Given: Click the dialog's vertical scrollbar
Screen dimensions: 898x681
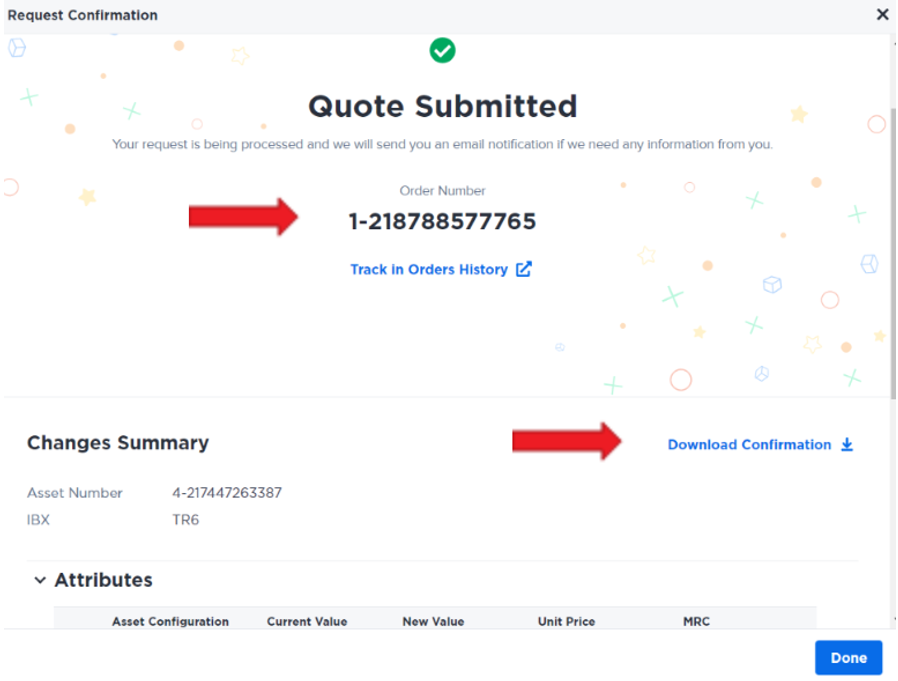Looking at the screenshot, I should tap(893, 252).
